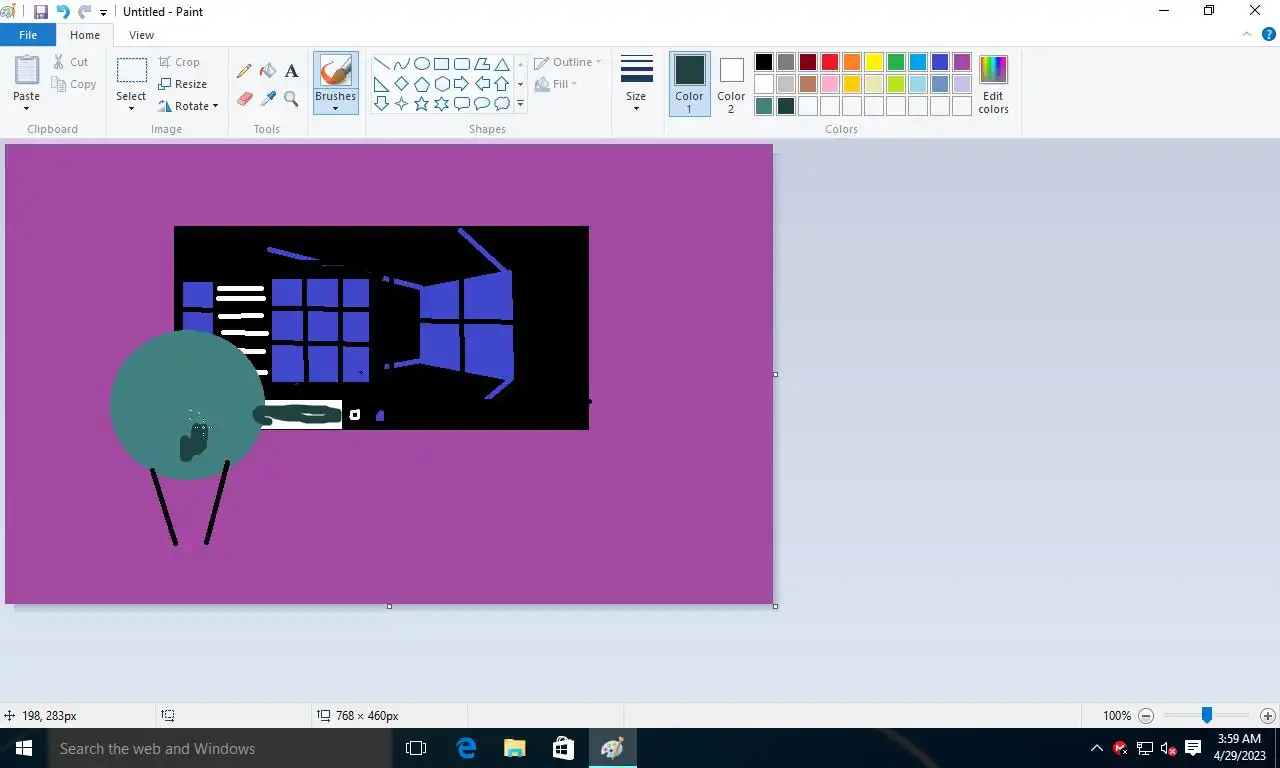Viewport: 1280px width, 768px height.
Task: Click the Resize button
Action: click(183, 84)
